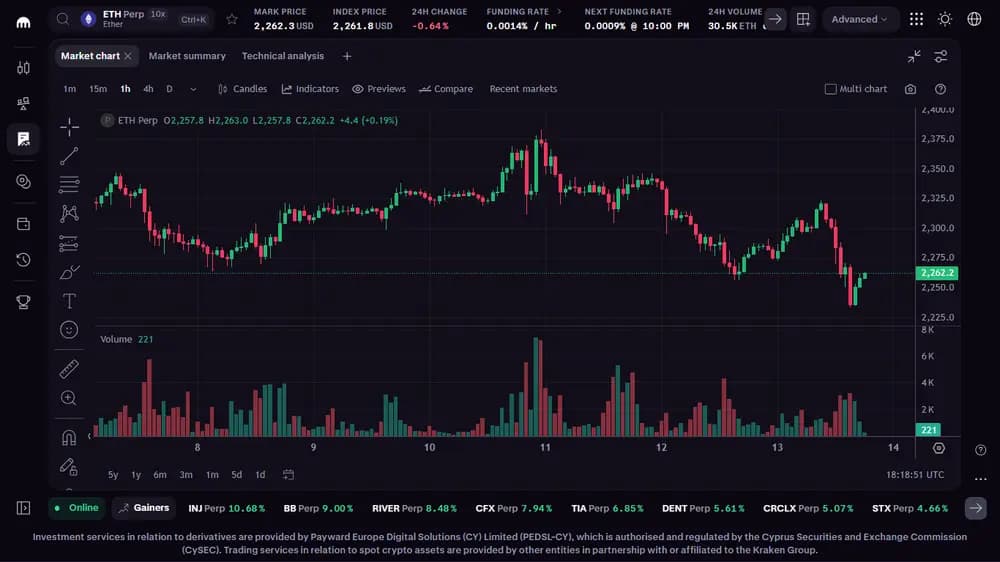Open the Advanced mode dropdown
The height and width of the screenshot is (562, 1000).
[859, 19]
